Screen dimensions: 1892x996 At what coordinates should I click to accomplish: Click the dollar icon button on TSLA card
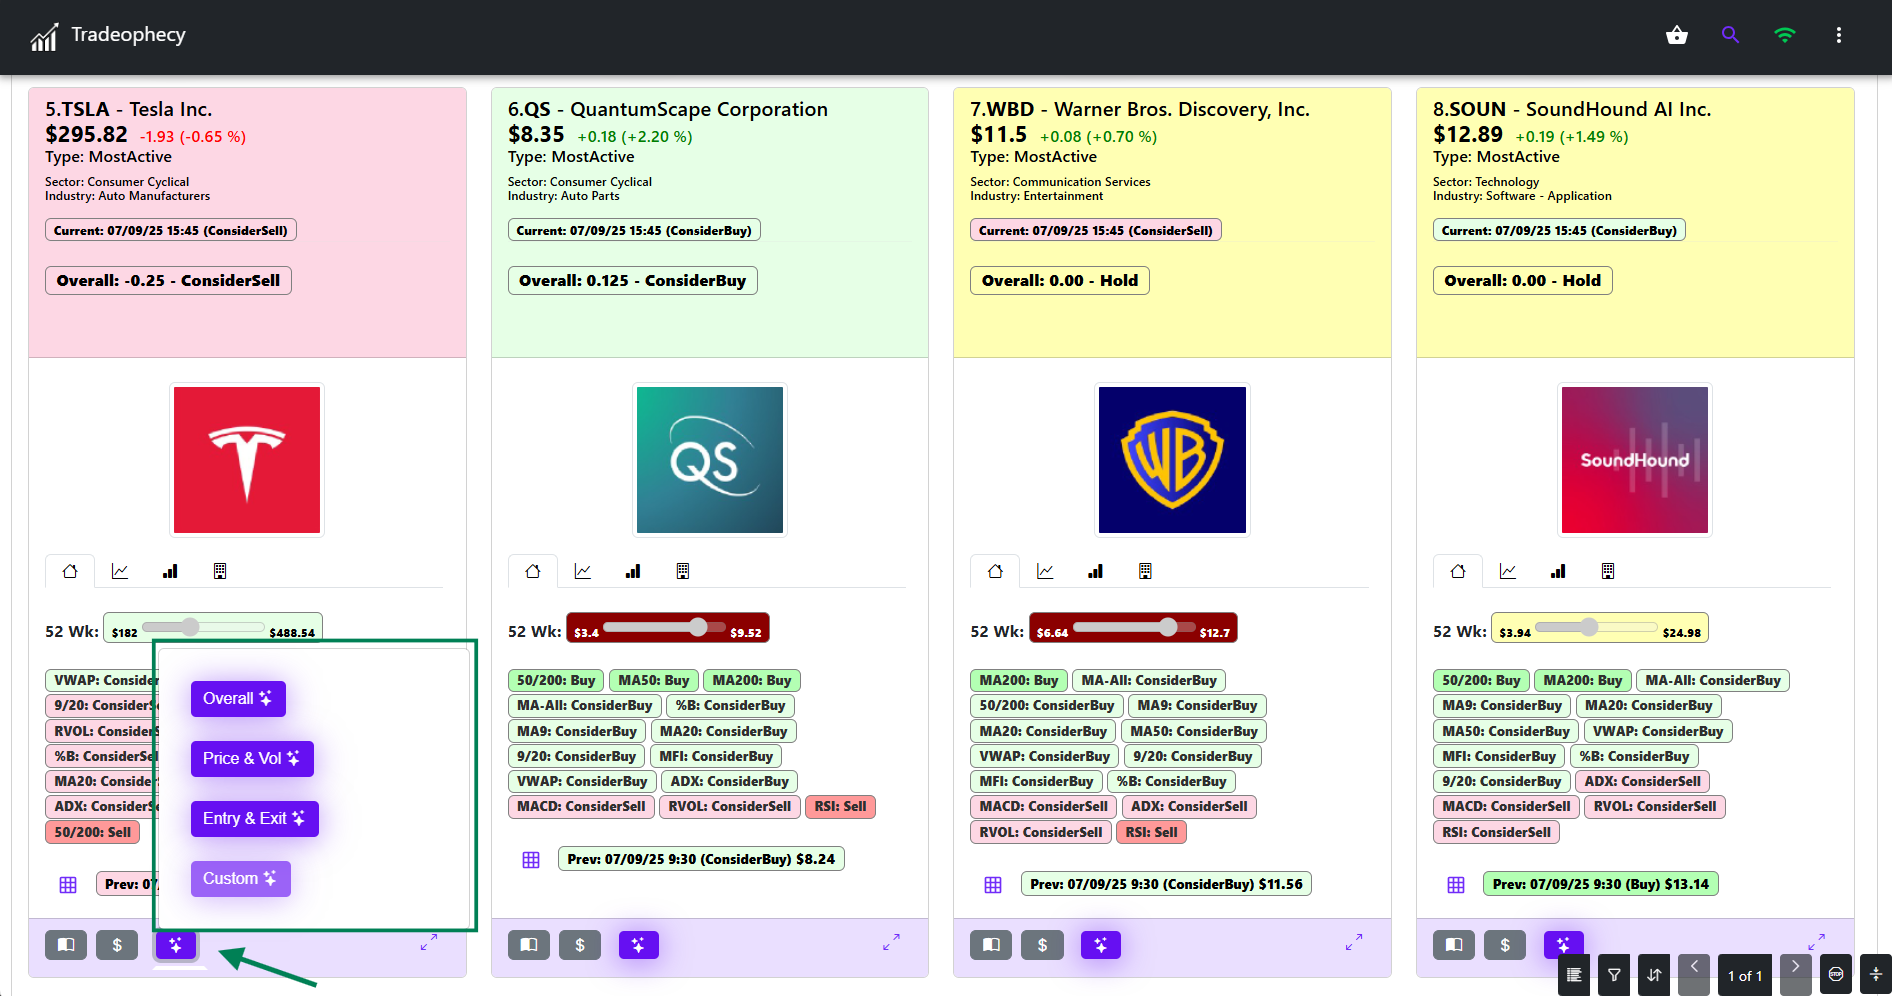pyautogui.click(x=117, y=945)
